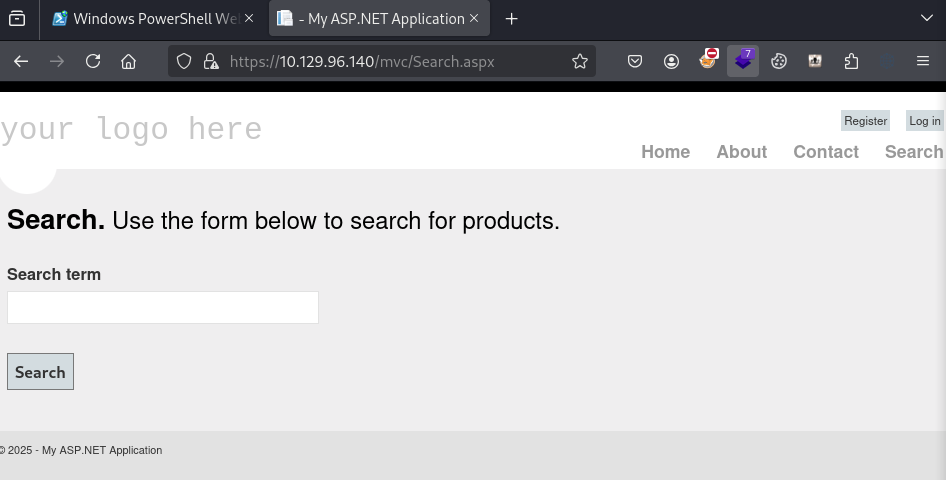Click the footer copyright text
This screenshot has width=946, height=480.
point(80,450)
